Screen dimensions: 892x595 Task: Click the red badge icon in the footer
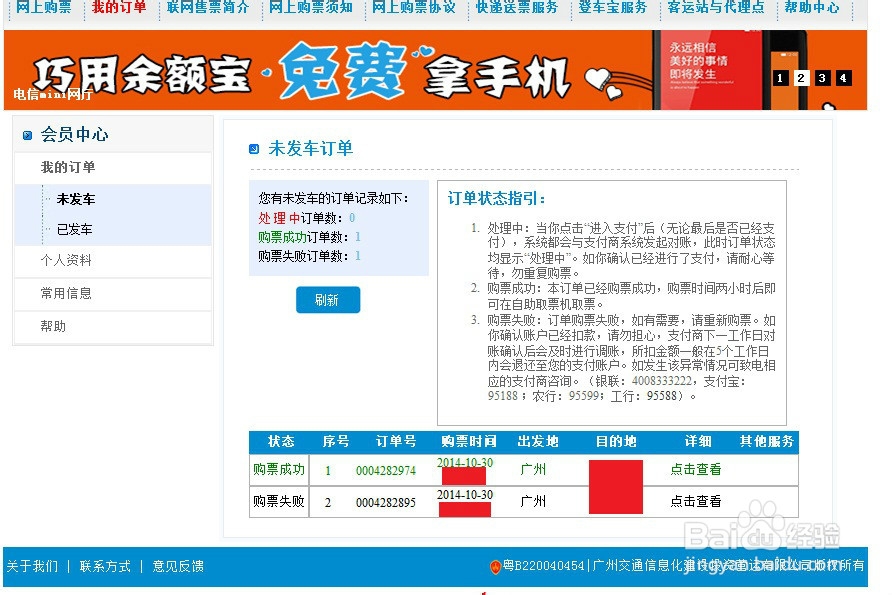click(497, 565)
